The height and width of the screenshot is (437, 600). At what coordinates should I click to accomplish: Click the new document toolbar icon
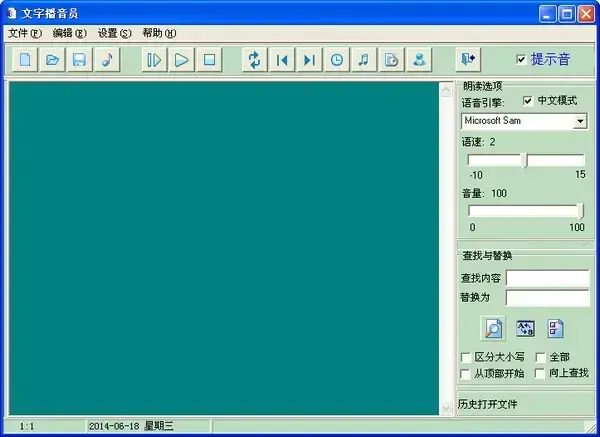coord(25,60)
